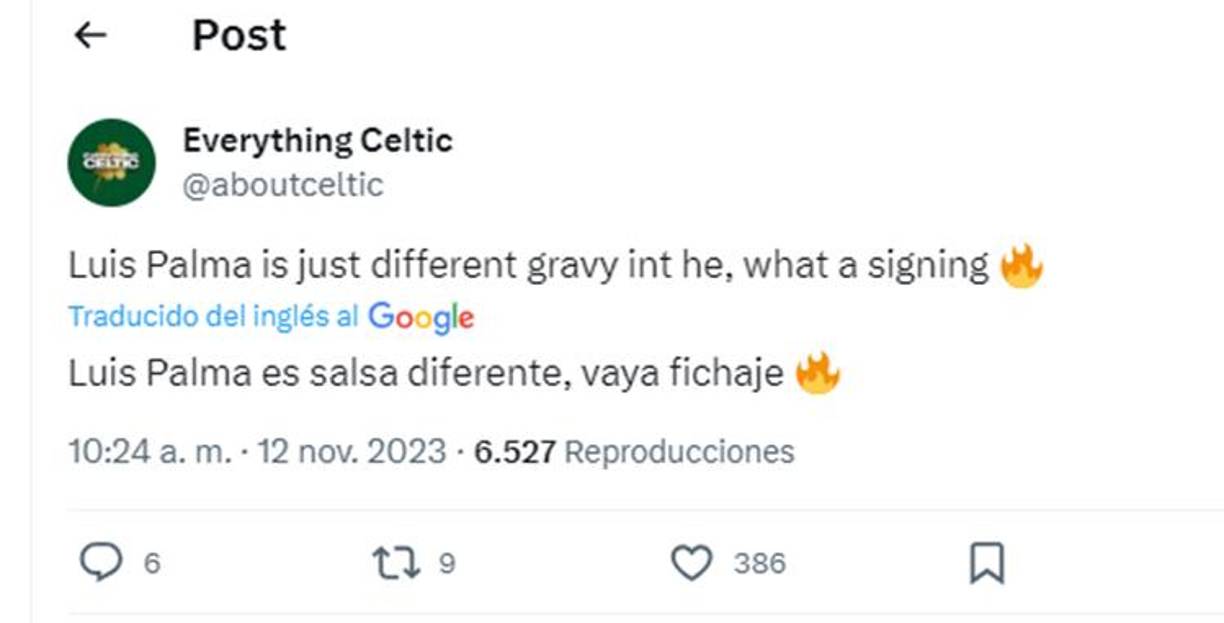This screenshot has height=623, width=1224.
Task: Bookmark the post with the bookmark icon
Action: (987, 564)
